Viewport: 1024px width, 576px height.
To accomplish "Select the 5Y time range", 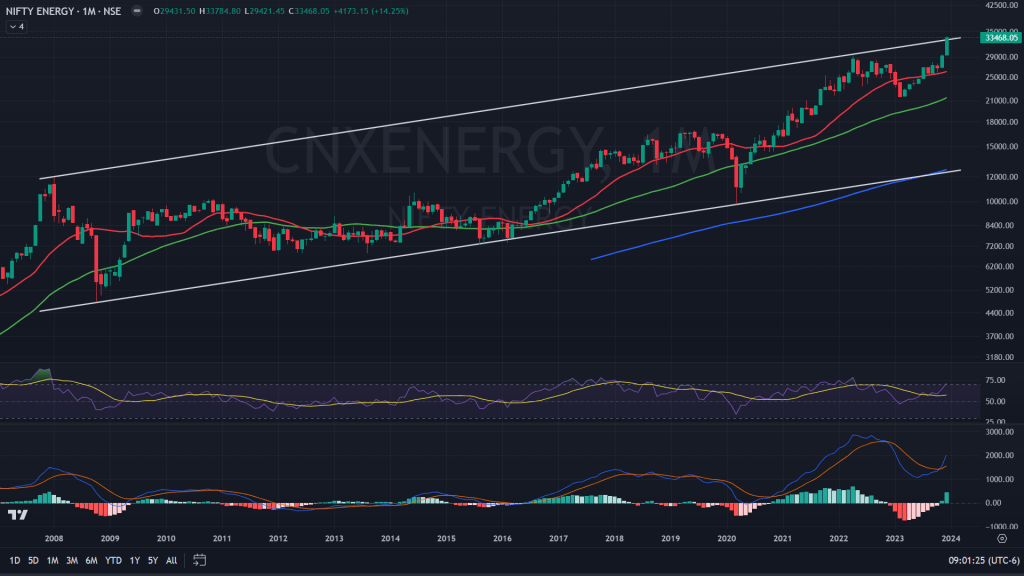I will point(152,560).
